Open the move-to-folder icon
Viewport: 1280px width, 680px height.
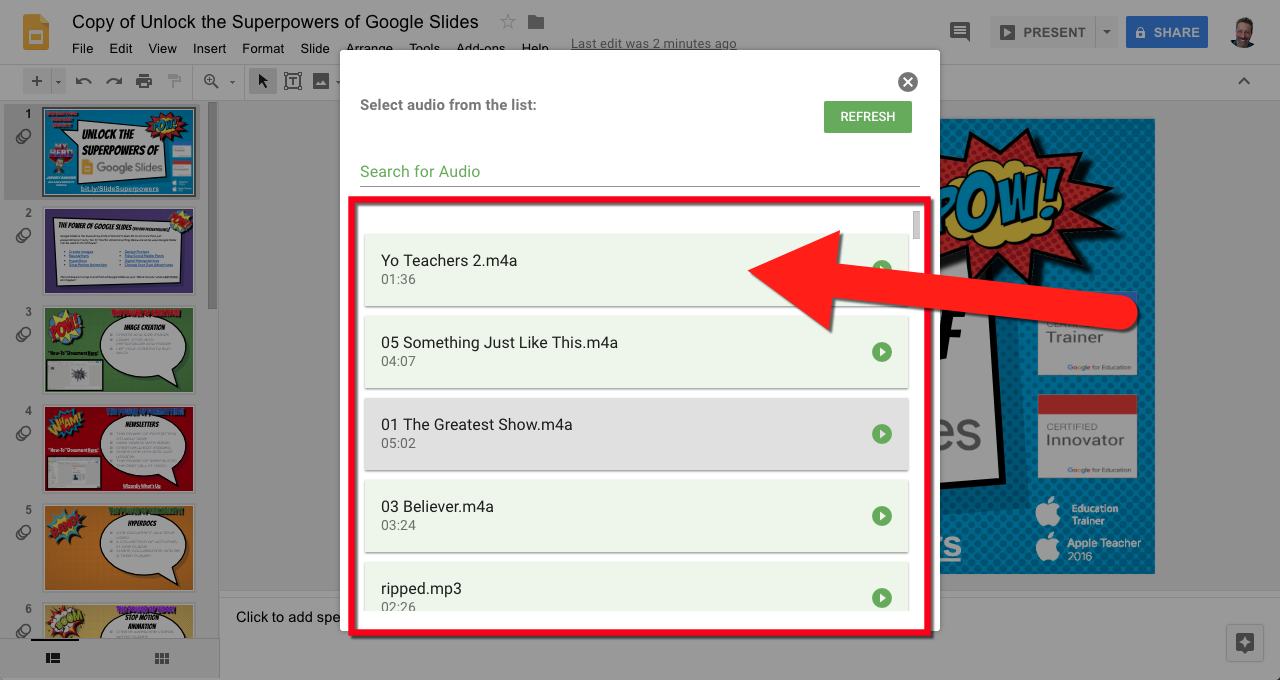click(536, 22)
